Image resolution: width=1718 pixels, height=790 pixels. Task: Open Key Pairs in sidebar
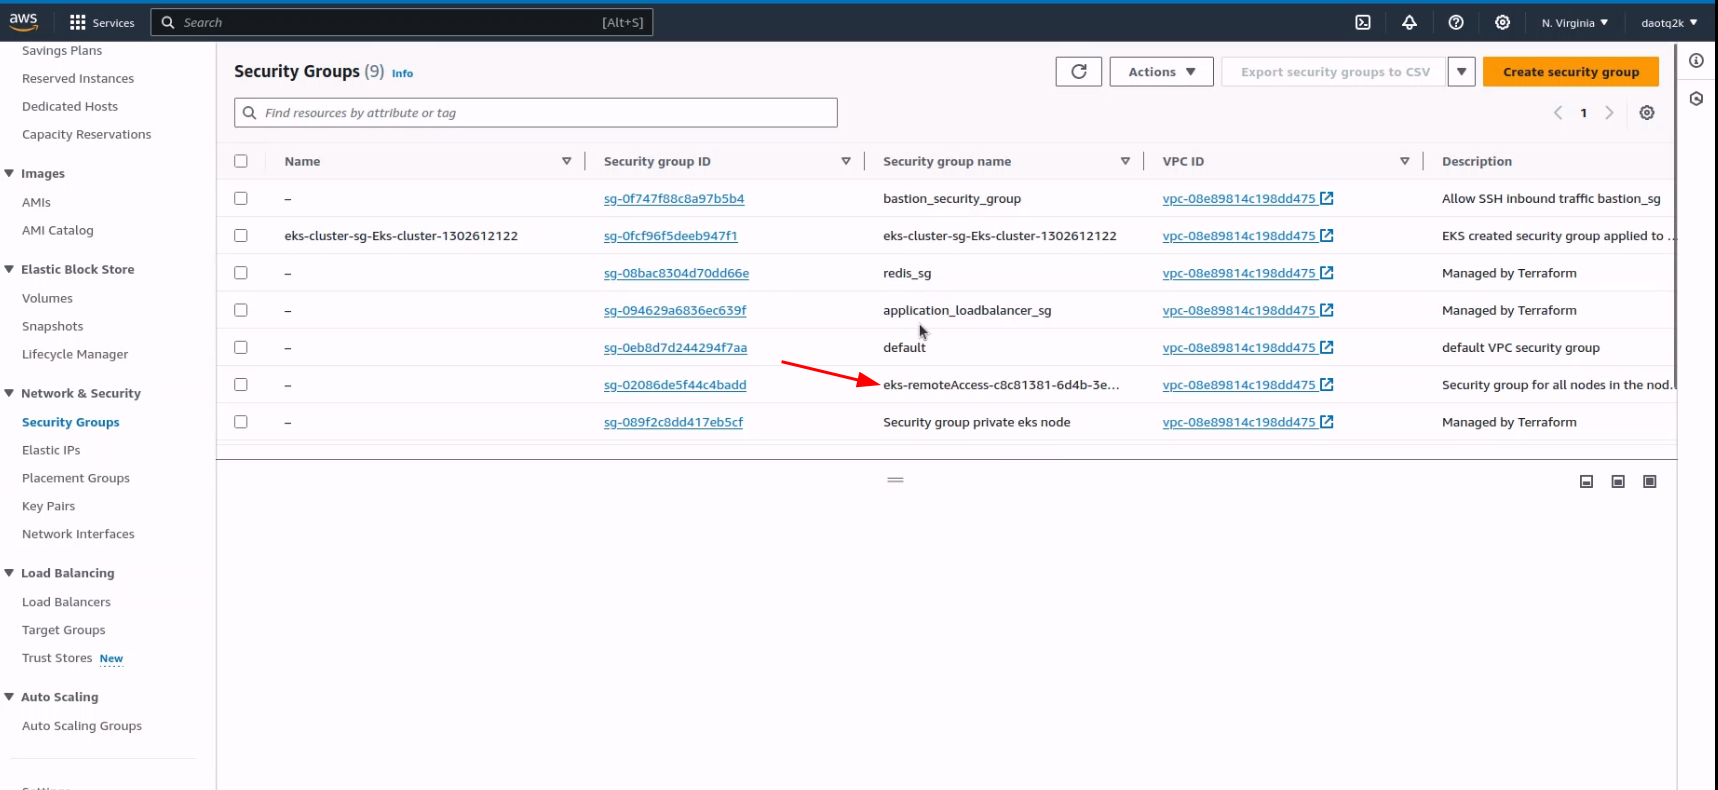click(48, 506)
